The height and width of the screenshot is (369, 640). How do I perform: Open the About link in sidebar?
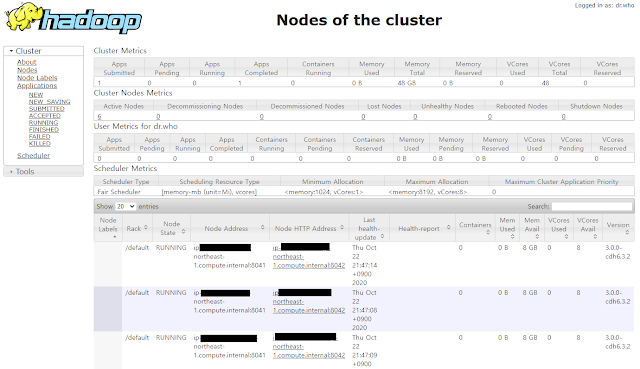27,62
